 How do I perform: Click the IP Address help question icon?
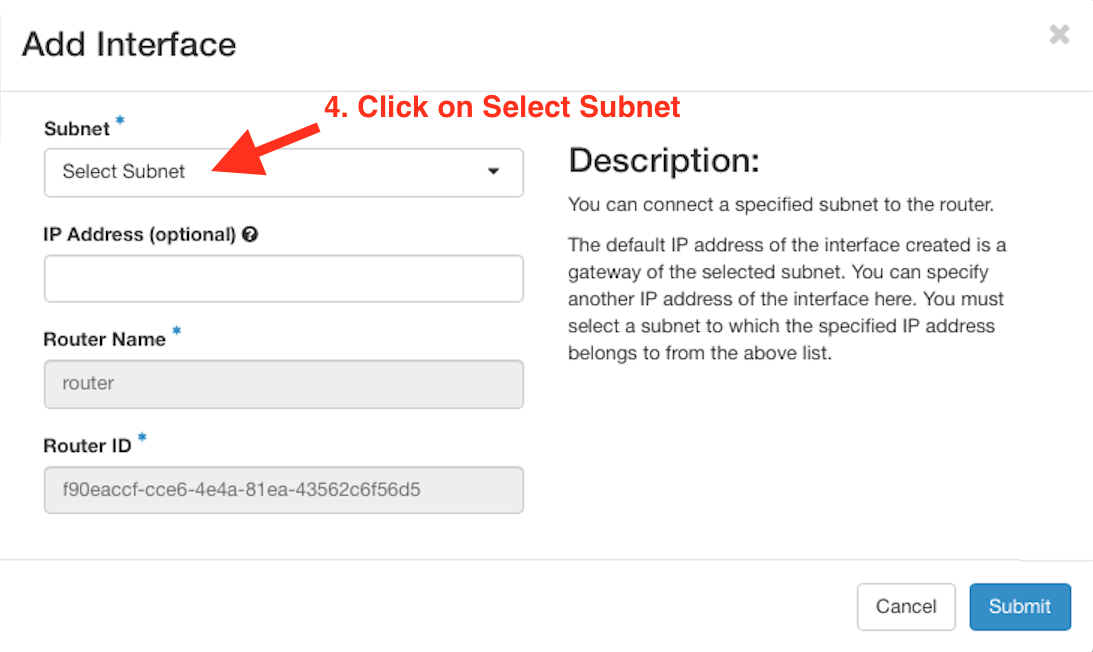point(250,234)
